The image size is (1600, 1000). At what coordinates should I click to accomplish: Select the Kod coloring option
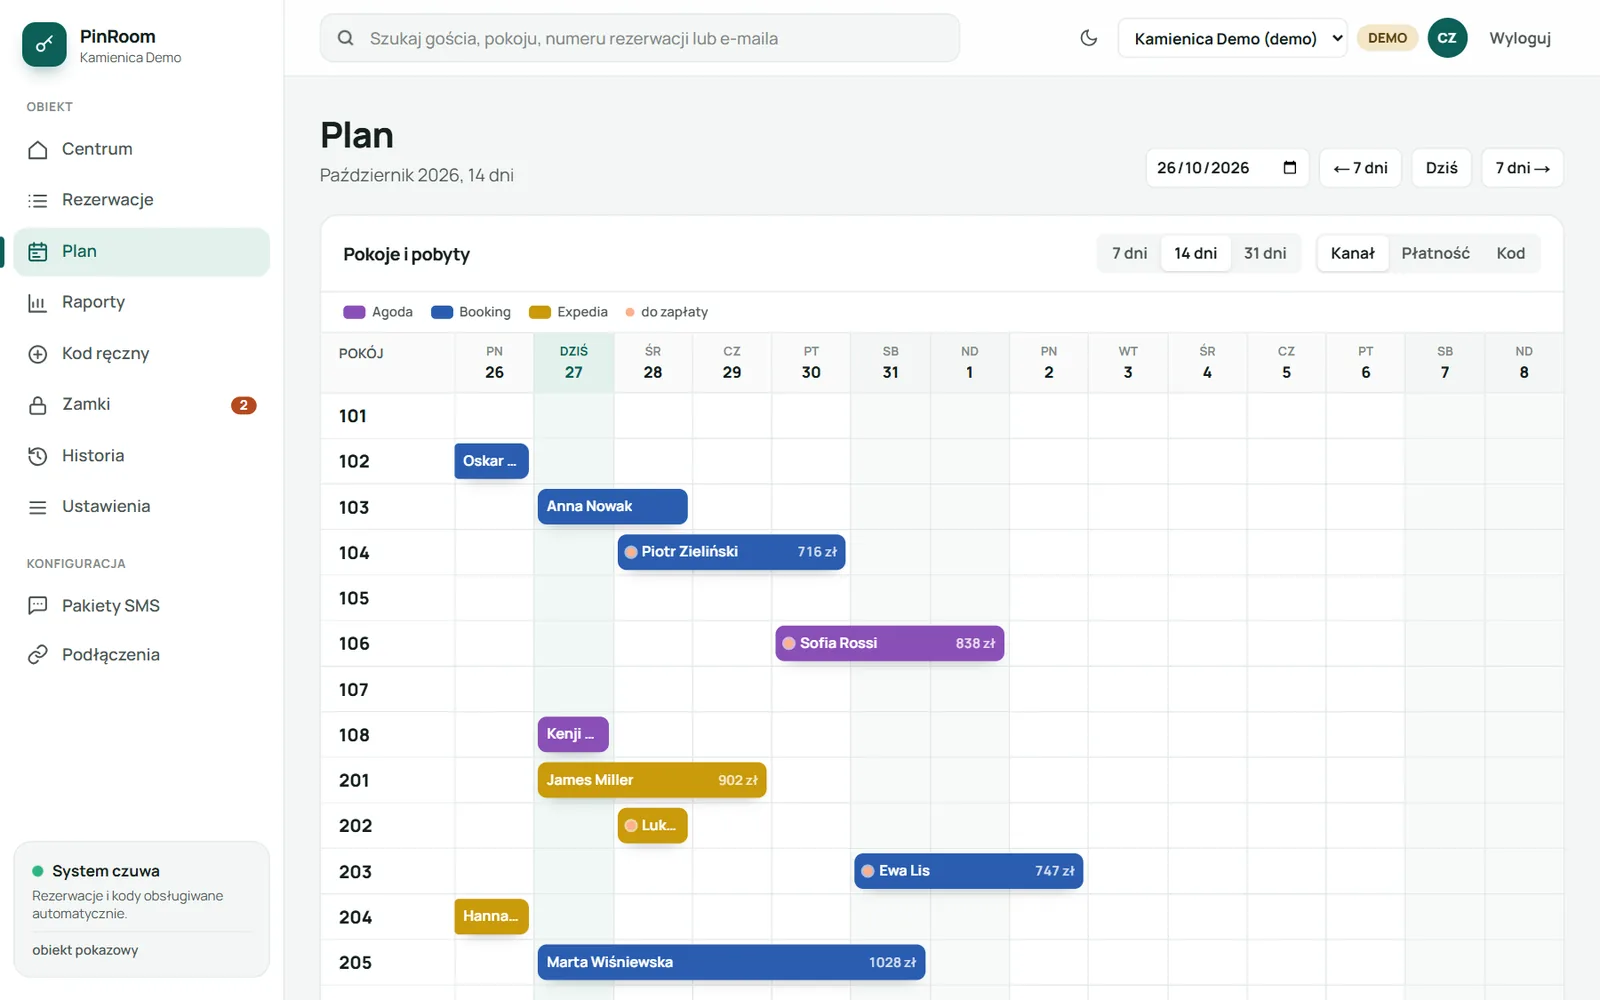coord(1510,253)
